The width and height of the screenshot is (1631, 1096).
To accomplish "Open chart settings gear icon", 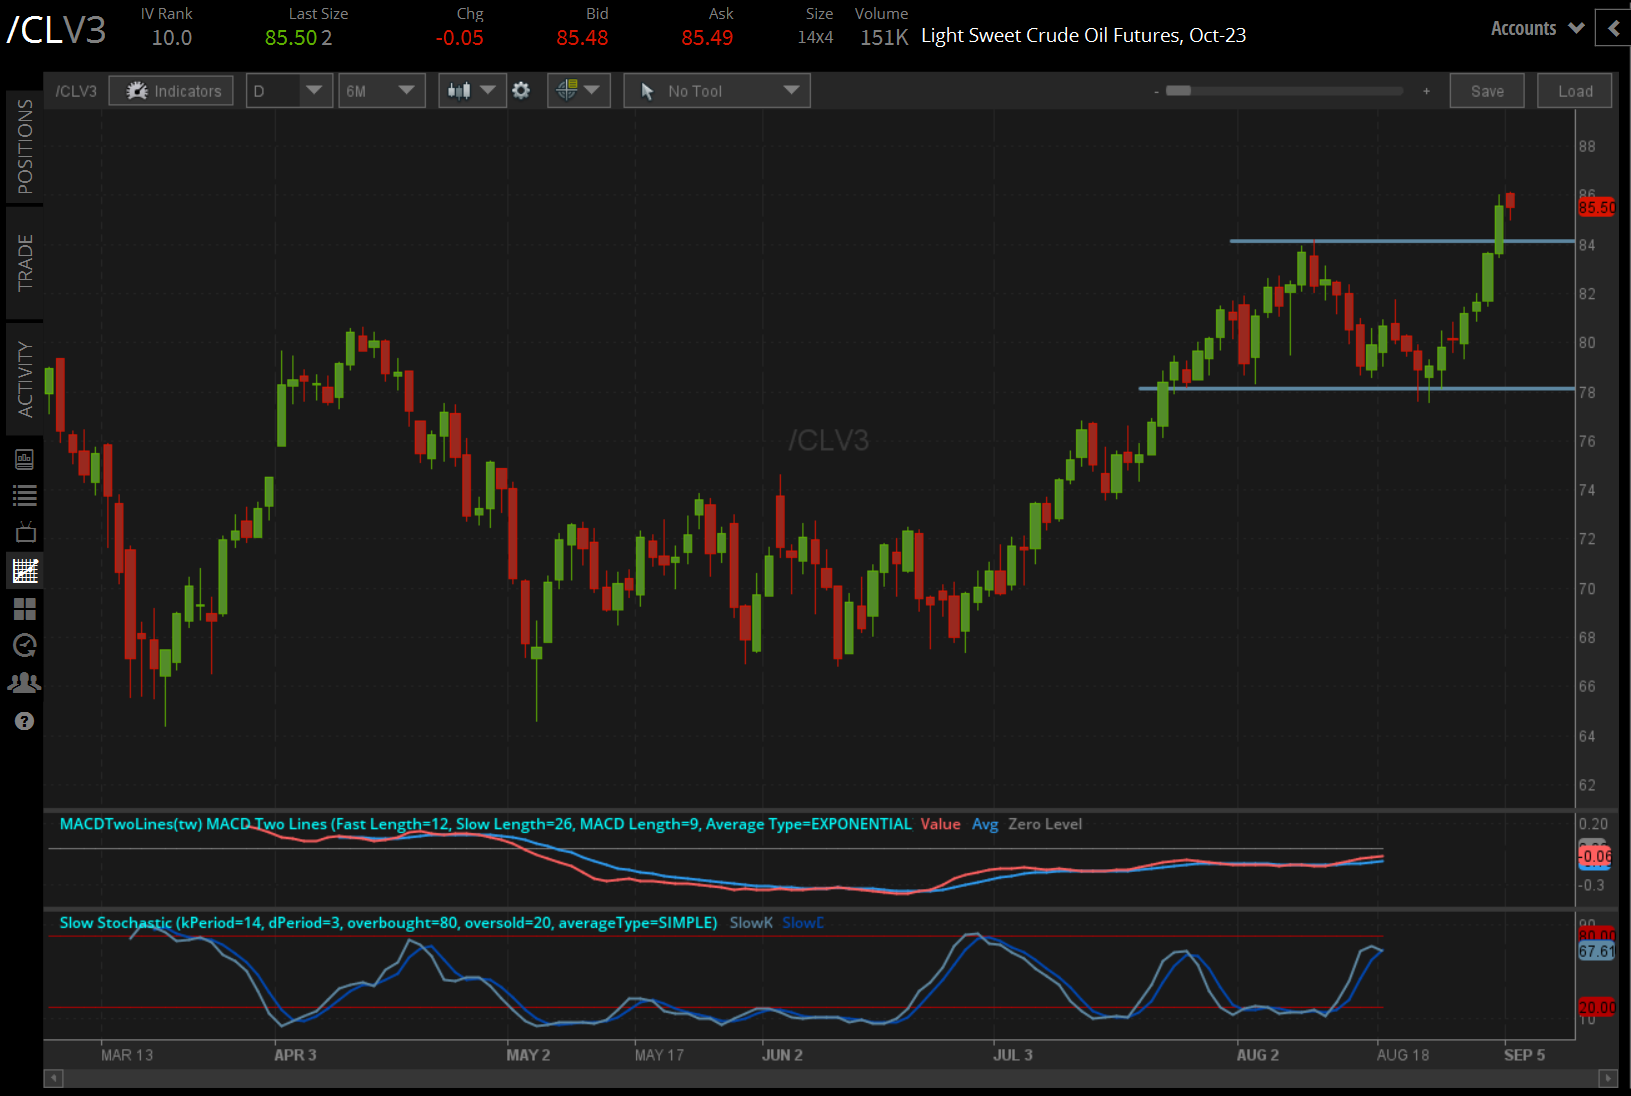I will [521, 91].
